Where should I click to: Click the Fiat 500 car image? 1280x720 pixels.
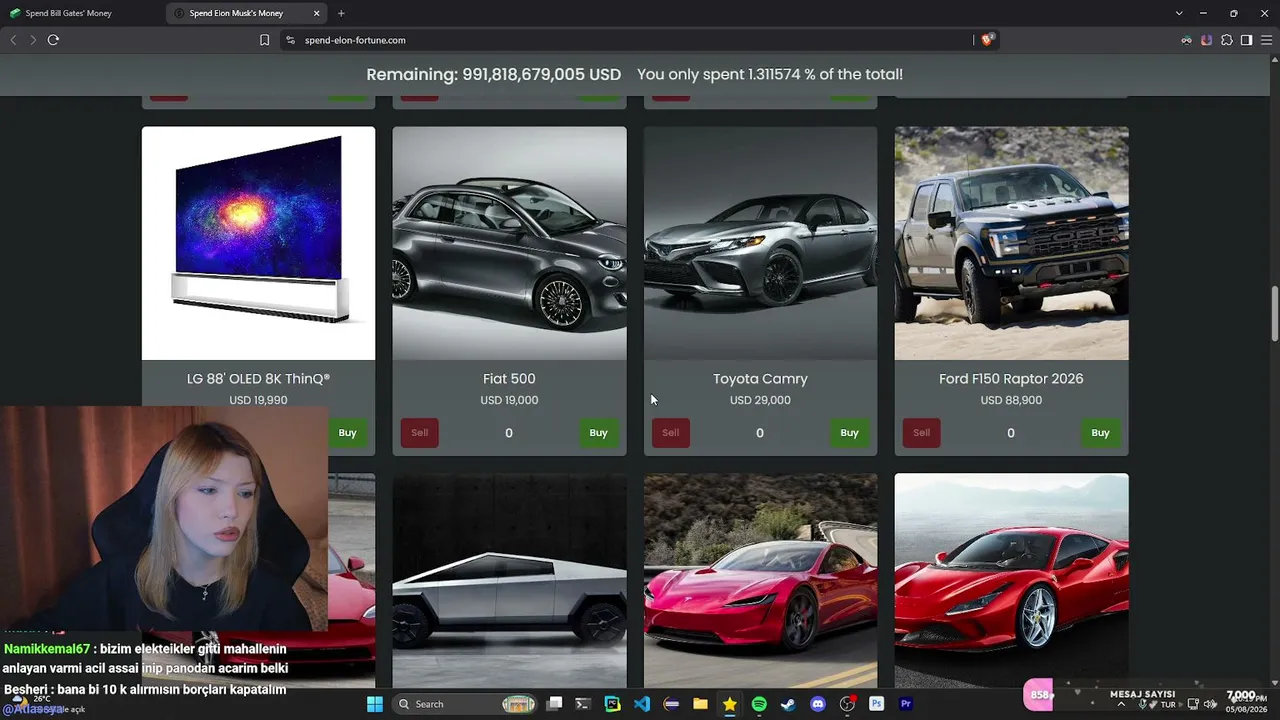pyautogui.click(x=509, y=243)
